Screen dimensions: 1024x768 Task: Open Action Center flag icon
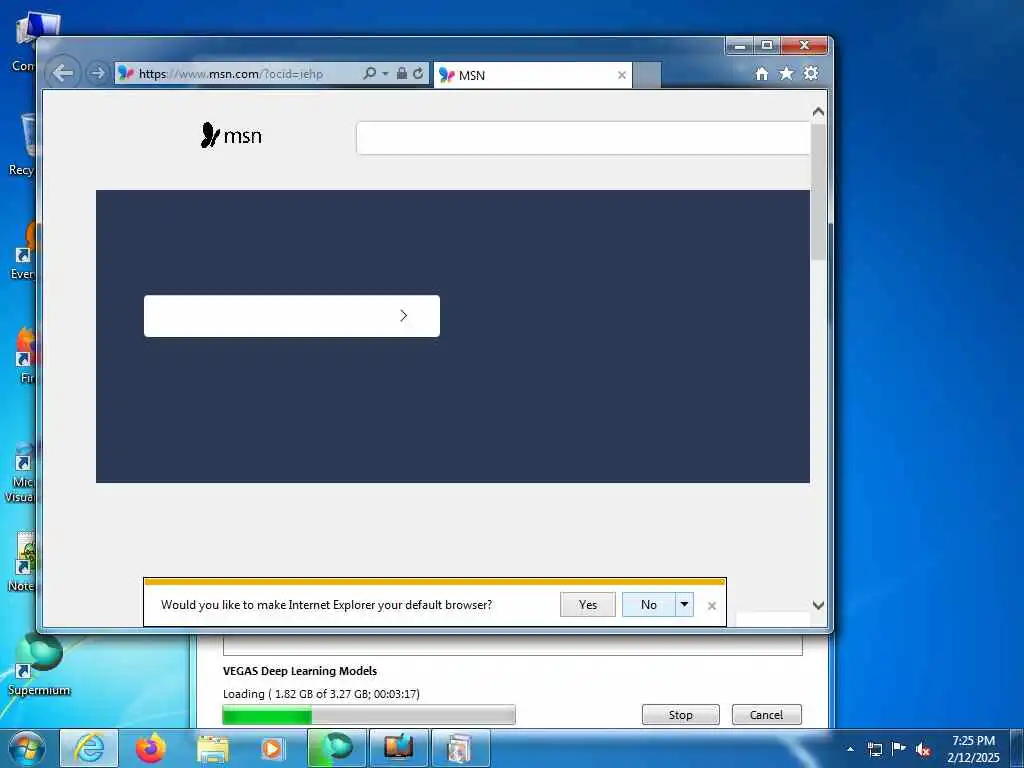tap(899, 748)
